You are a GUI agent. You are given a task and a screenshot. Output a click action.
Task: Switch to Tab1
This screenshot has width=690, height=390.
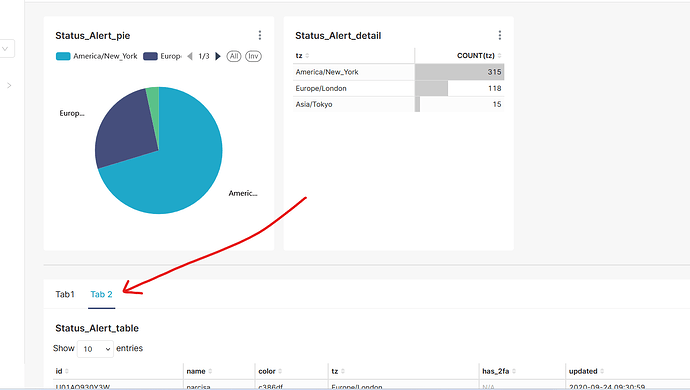(x=65, y=294)
